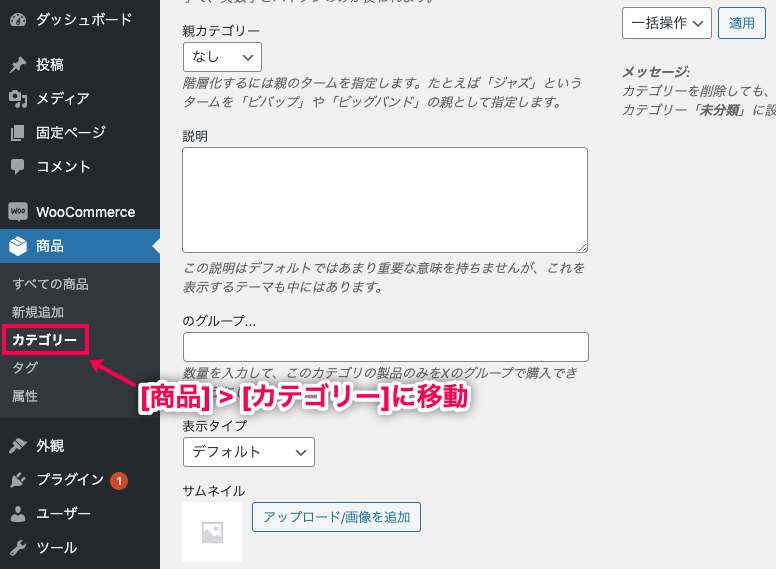776x569 pixels.
Task: Open the WooCommerce menu
Action: click(80, 212)
